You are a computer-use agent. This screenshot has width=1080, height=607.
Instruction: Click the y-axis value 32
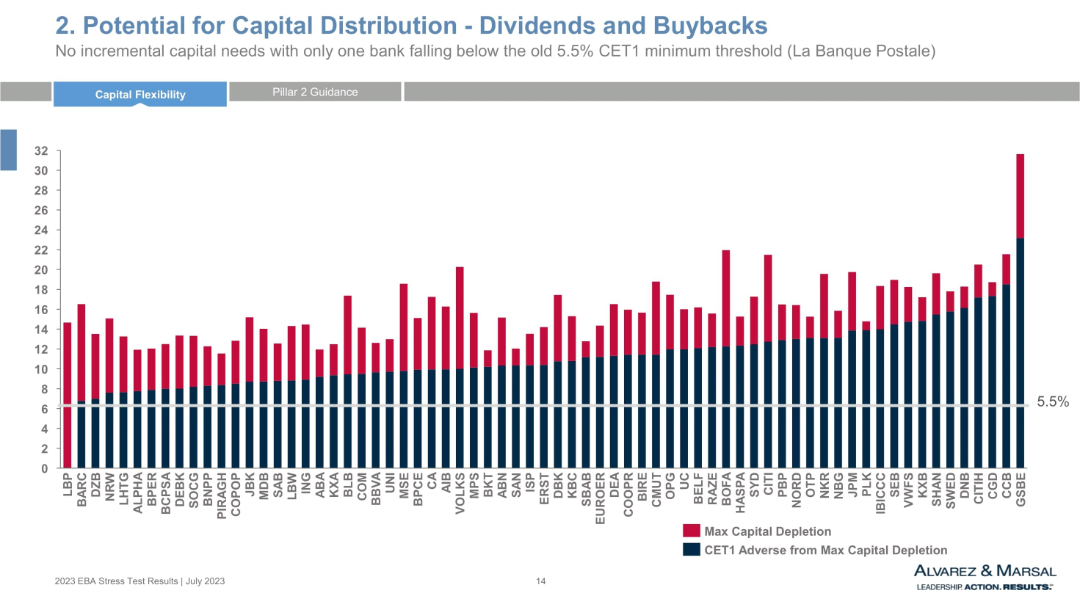coord(41,151)
